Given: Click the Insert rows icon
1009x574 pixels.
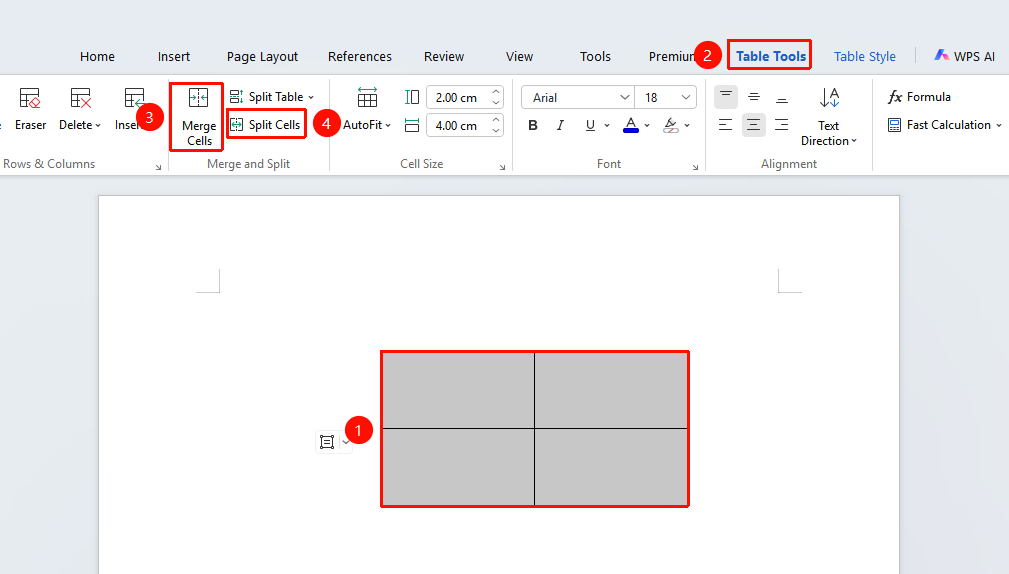Looking at the screenshot, I should pos(134,98).
